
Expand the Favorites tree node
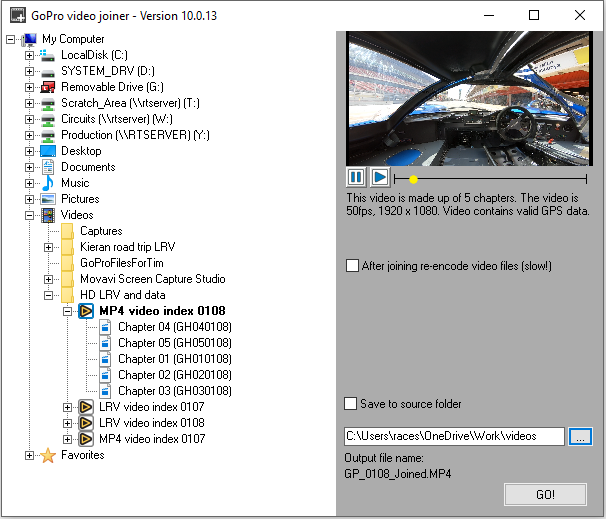[x=30, y=455]
